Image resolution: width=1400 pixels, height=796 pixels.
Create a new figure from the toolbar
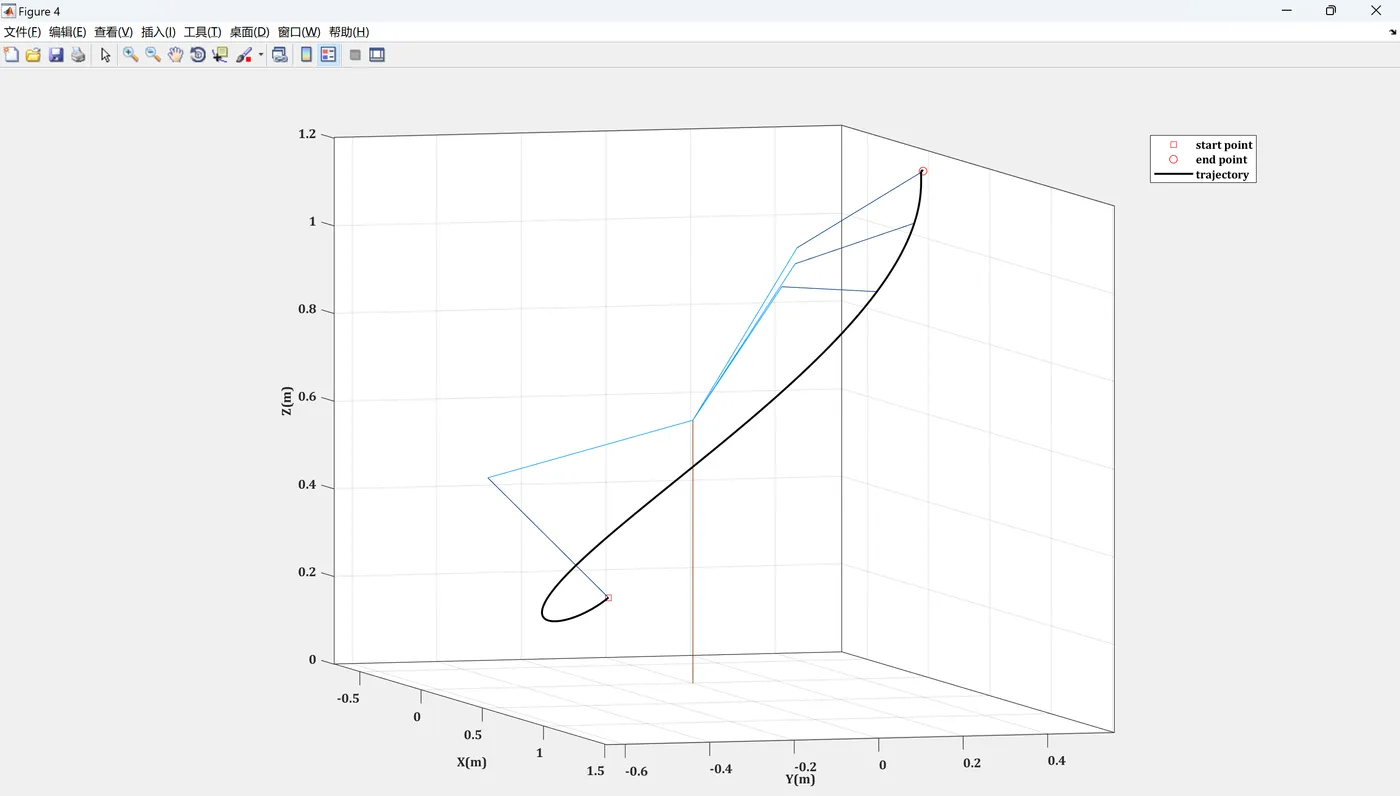point(12,55)
